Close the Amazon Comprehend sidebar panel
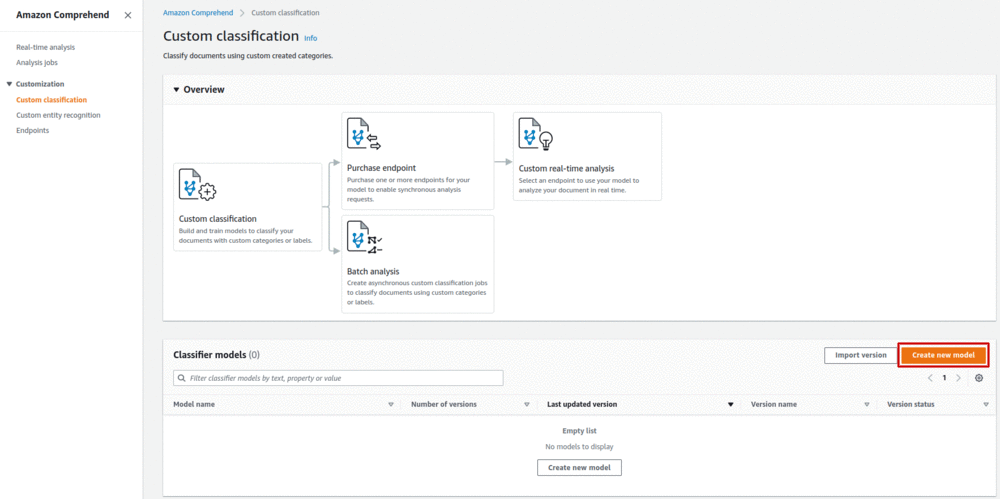1000x499 pixels. click(x=127, y=15)
